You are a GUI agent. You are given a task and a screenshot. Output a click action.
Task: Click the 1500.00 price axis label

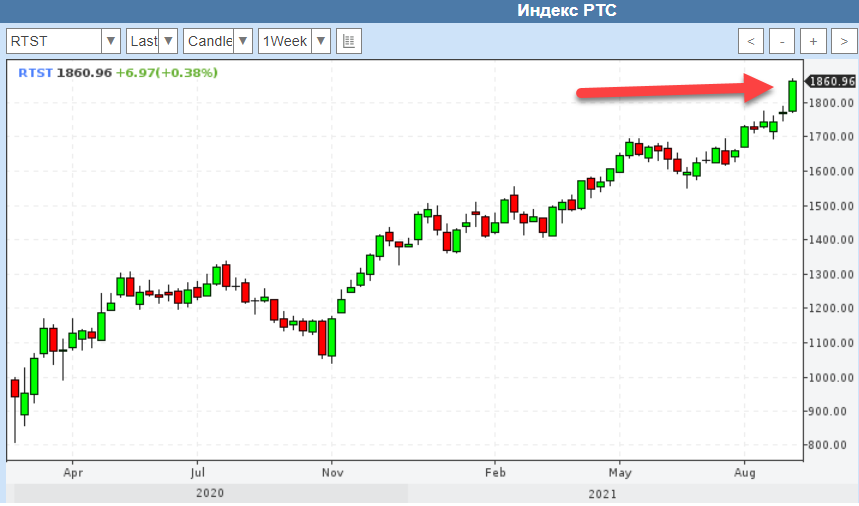pyautogui.click(x=832, y=206)
